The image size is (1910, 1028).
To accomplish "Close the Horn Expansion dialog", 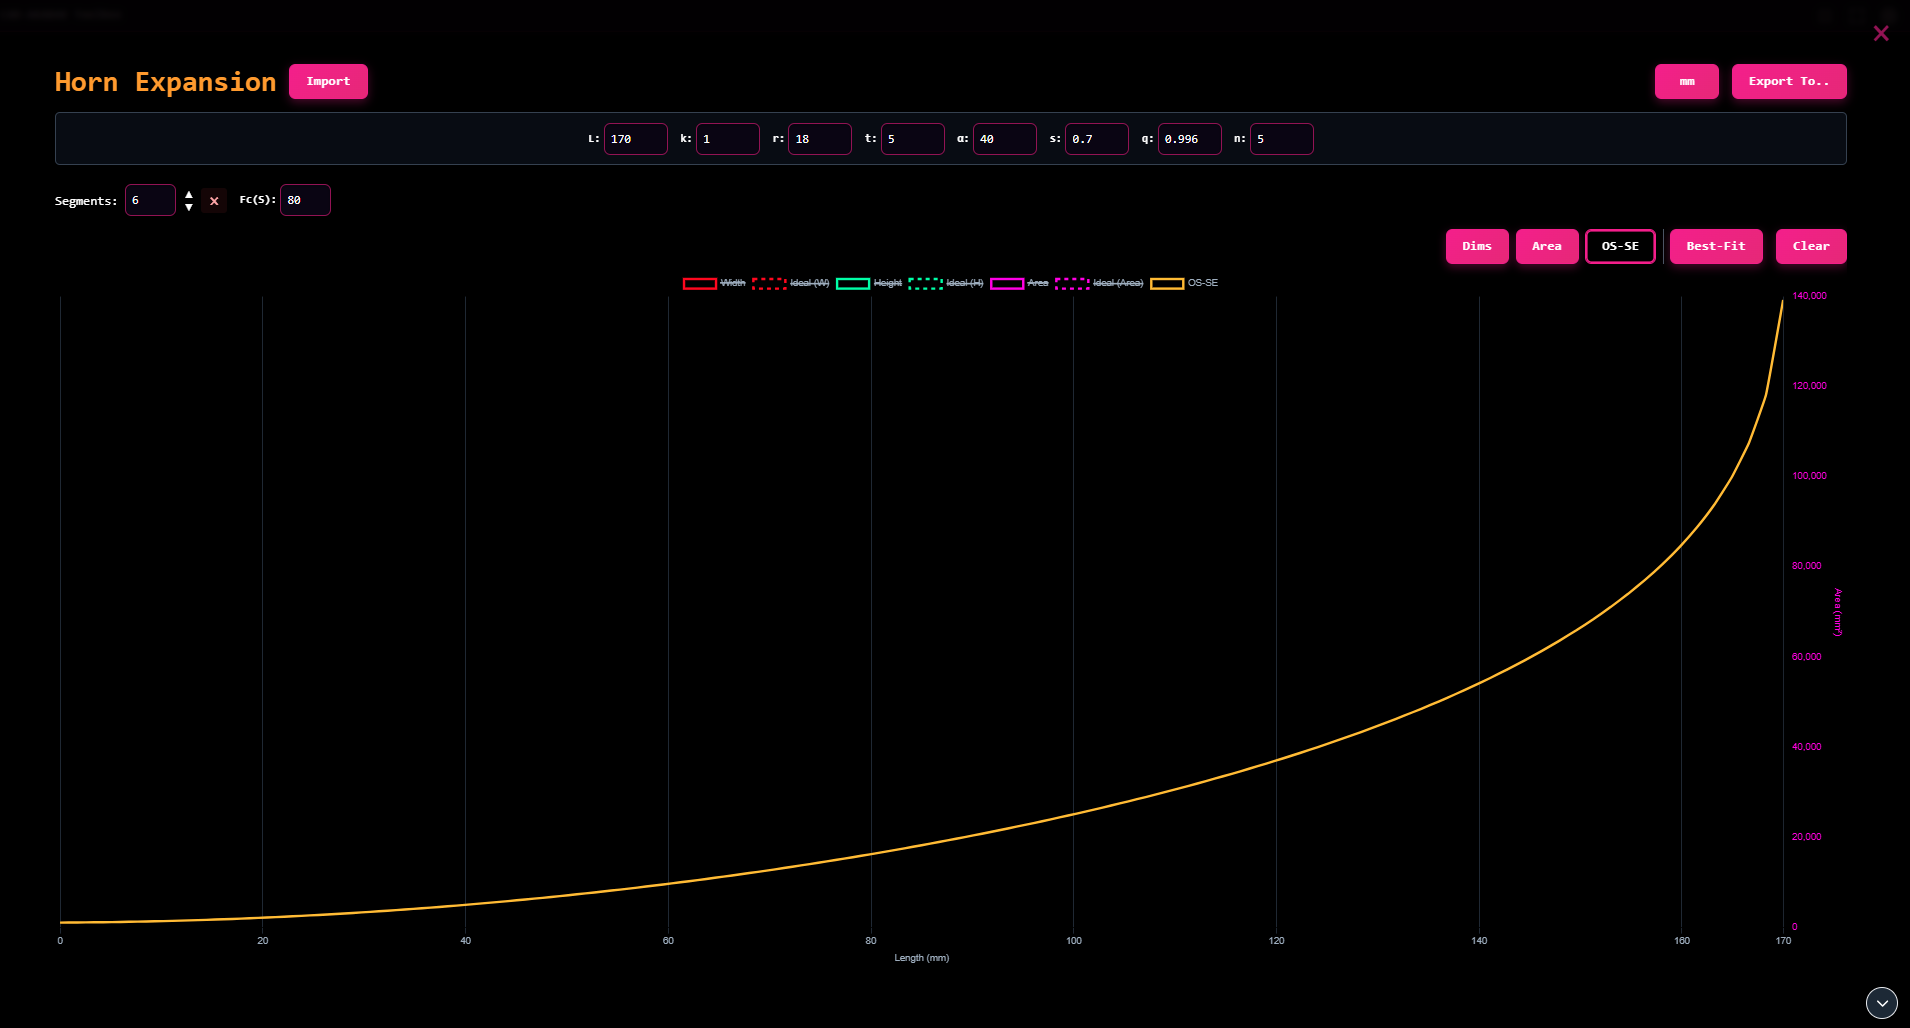I will point(1880,34).
